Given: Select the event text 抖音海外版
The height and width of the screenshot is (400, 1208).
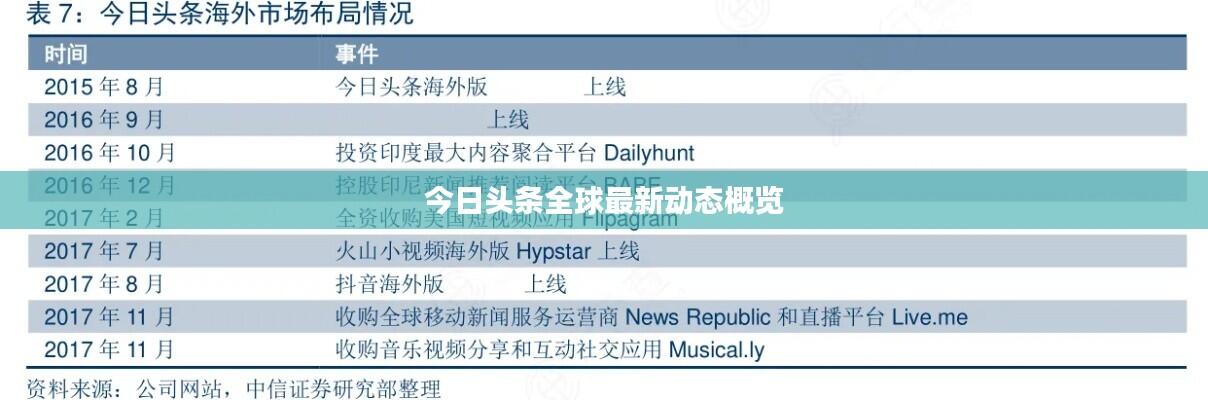Looking at the screenshot, I should tap(389, 284).
